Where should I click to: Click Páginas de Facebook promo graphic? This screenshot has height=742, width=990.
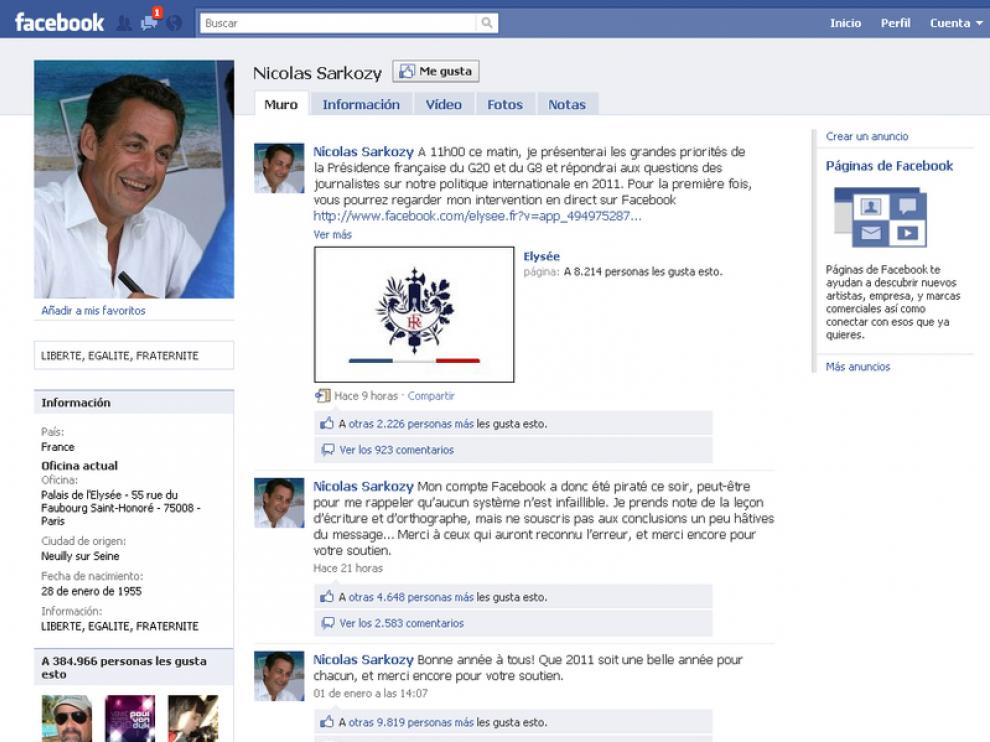pos(880,217)
